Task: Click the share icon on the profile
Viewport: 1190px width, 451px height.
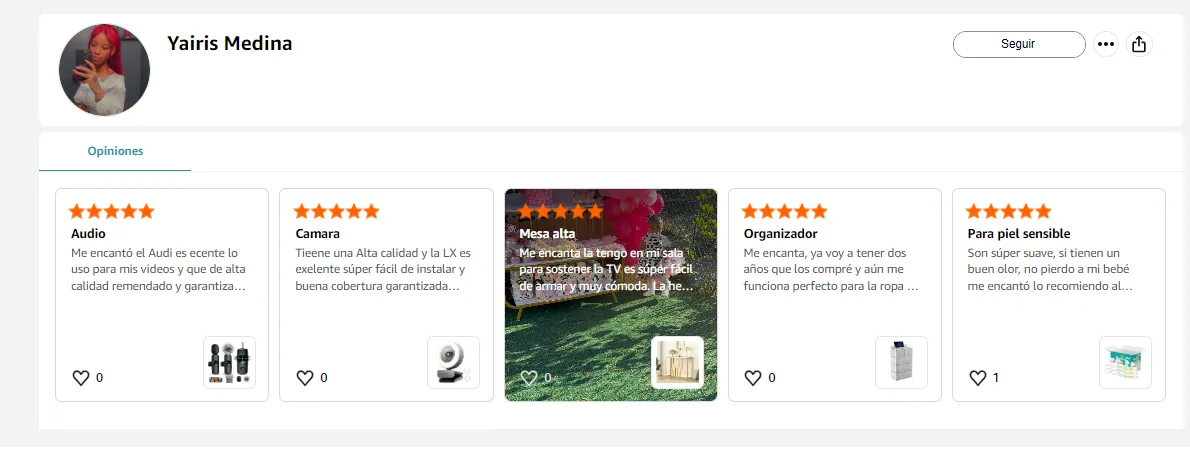Action: [1138, 44]
